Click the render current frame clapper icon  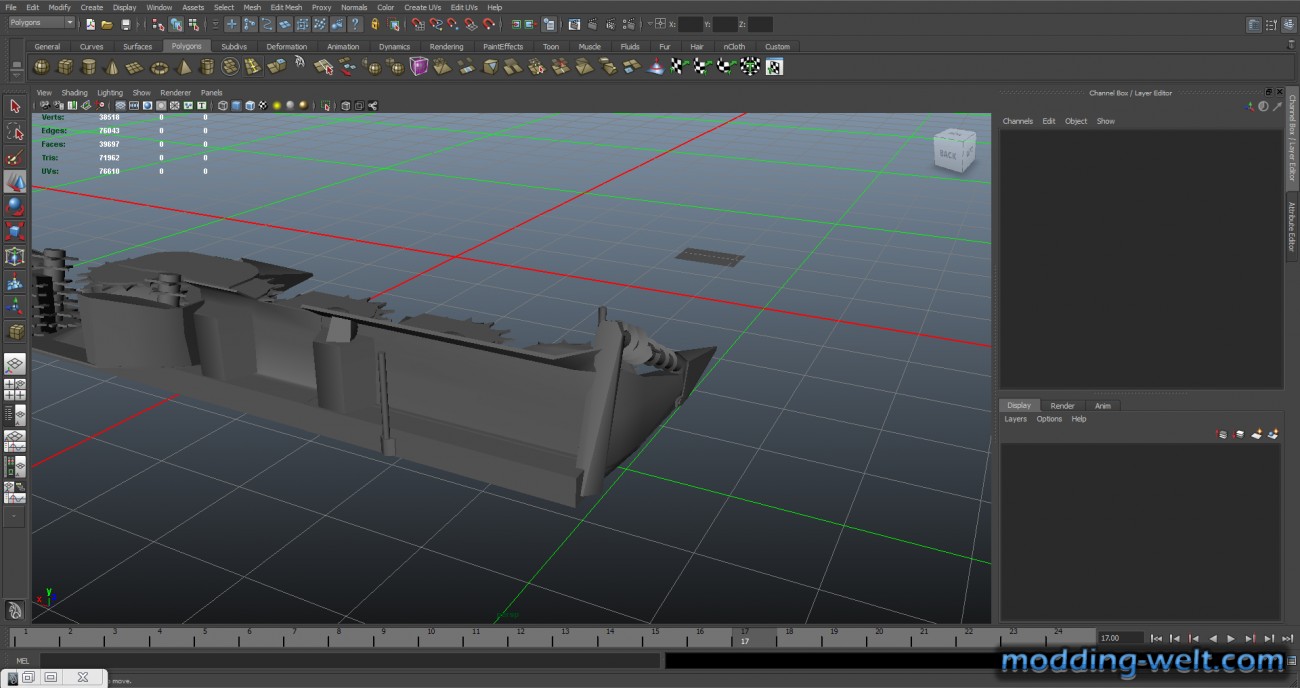(593, 24)
